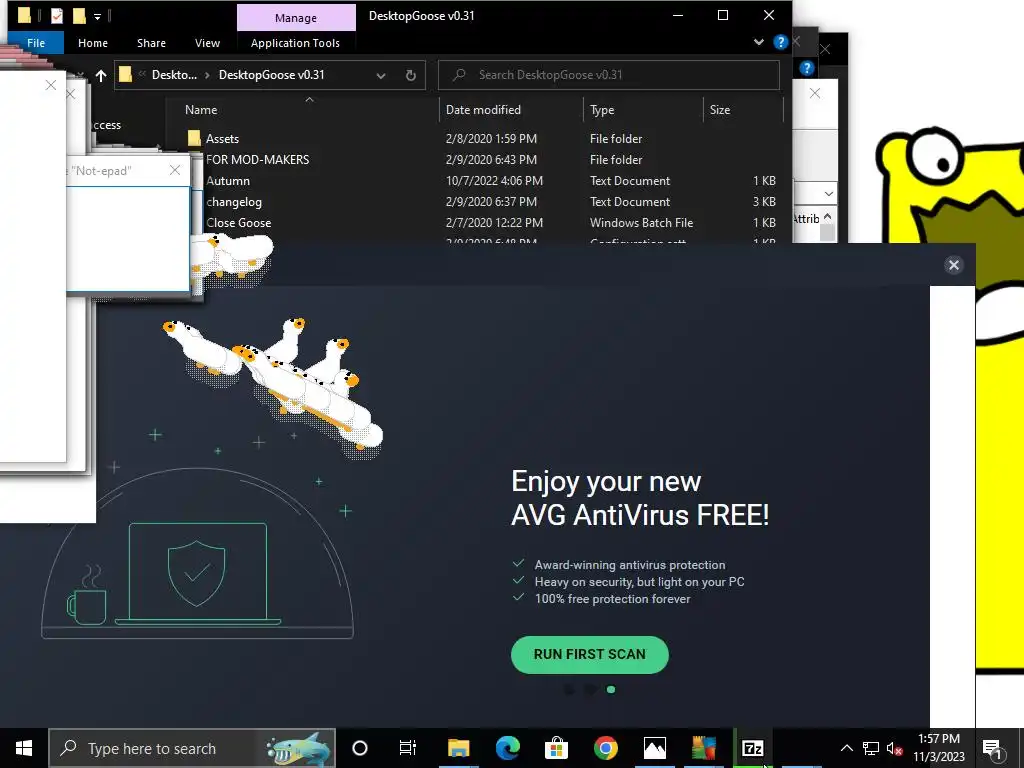Click the RUN FIRST SCAN button
Image resolution: width=1024 pixels, height=768 pixels.
point(590,654)
